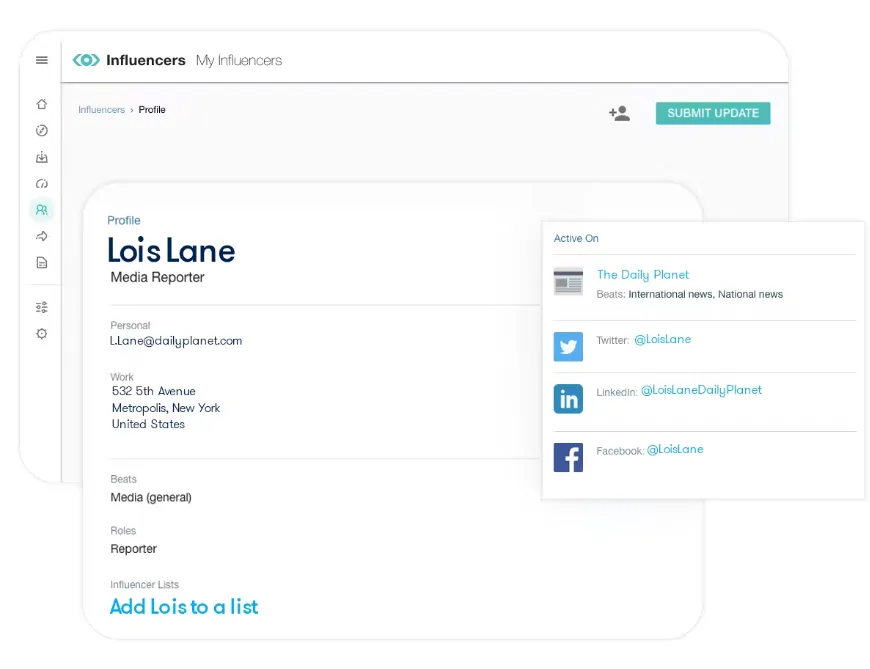The image size is (870, 669).
Task: Open the Influencers breadcrumb link
Action: coord(102,110)
